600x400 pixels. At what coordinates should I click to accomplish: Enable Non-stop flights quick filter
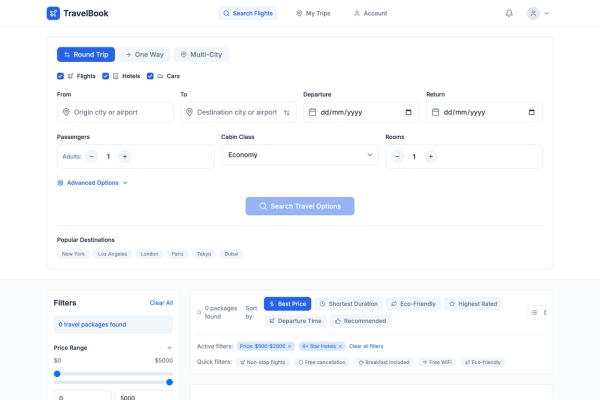coord(262,362)
